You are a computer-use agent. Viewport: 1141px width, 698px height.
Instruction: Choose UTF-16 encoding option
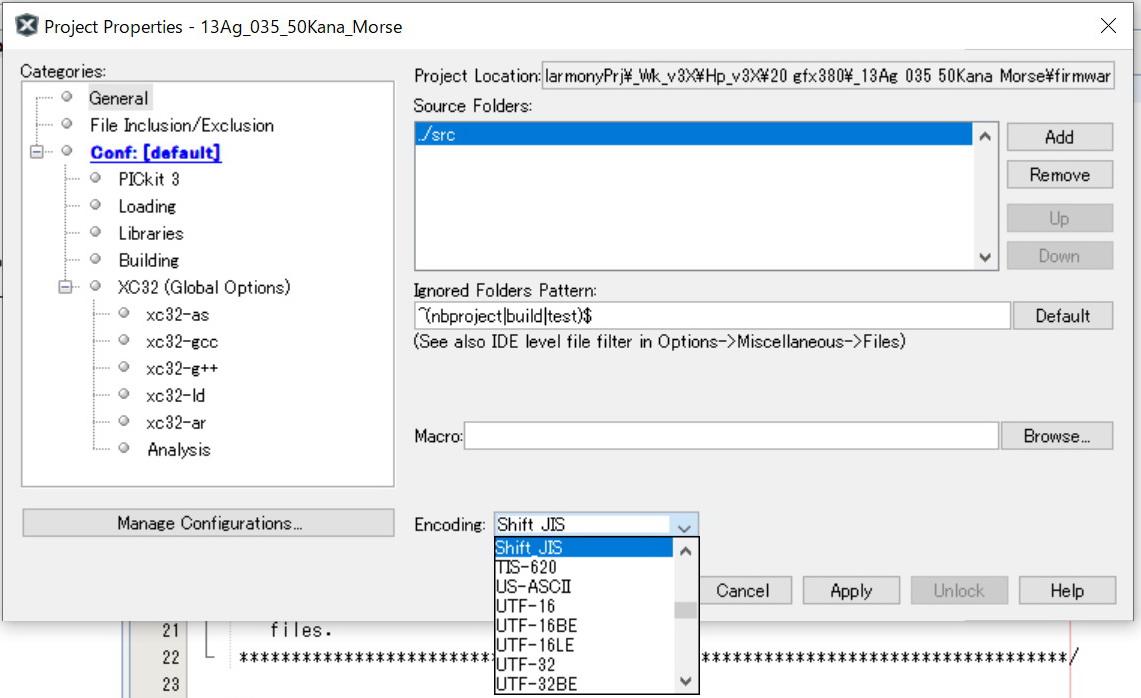point(584,606)
